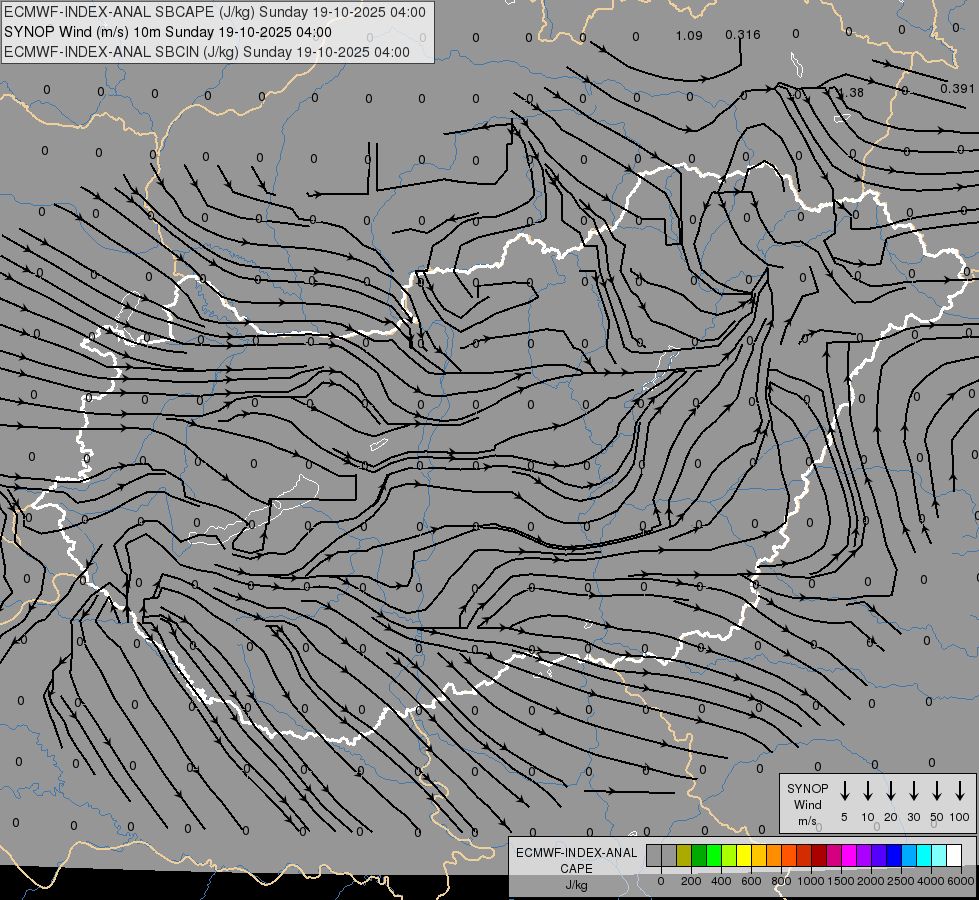Click the 100 m/s wind arrow symbol
979x900 pixels.
tap(960, 791)
